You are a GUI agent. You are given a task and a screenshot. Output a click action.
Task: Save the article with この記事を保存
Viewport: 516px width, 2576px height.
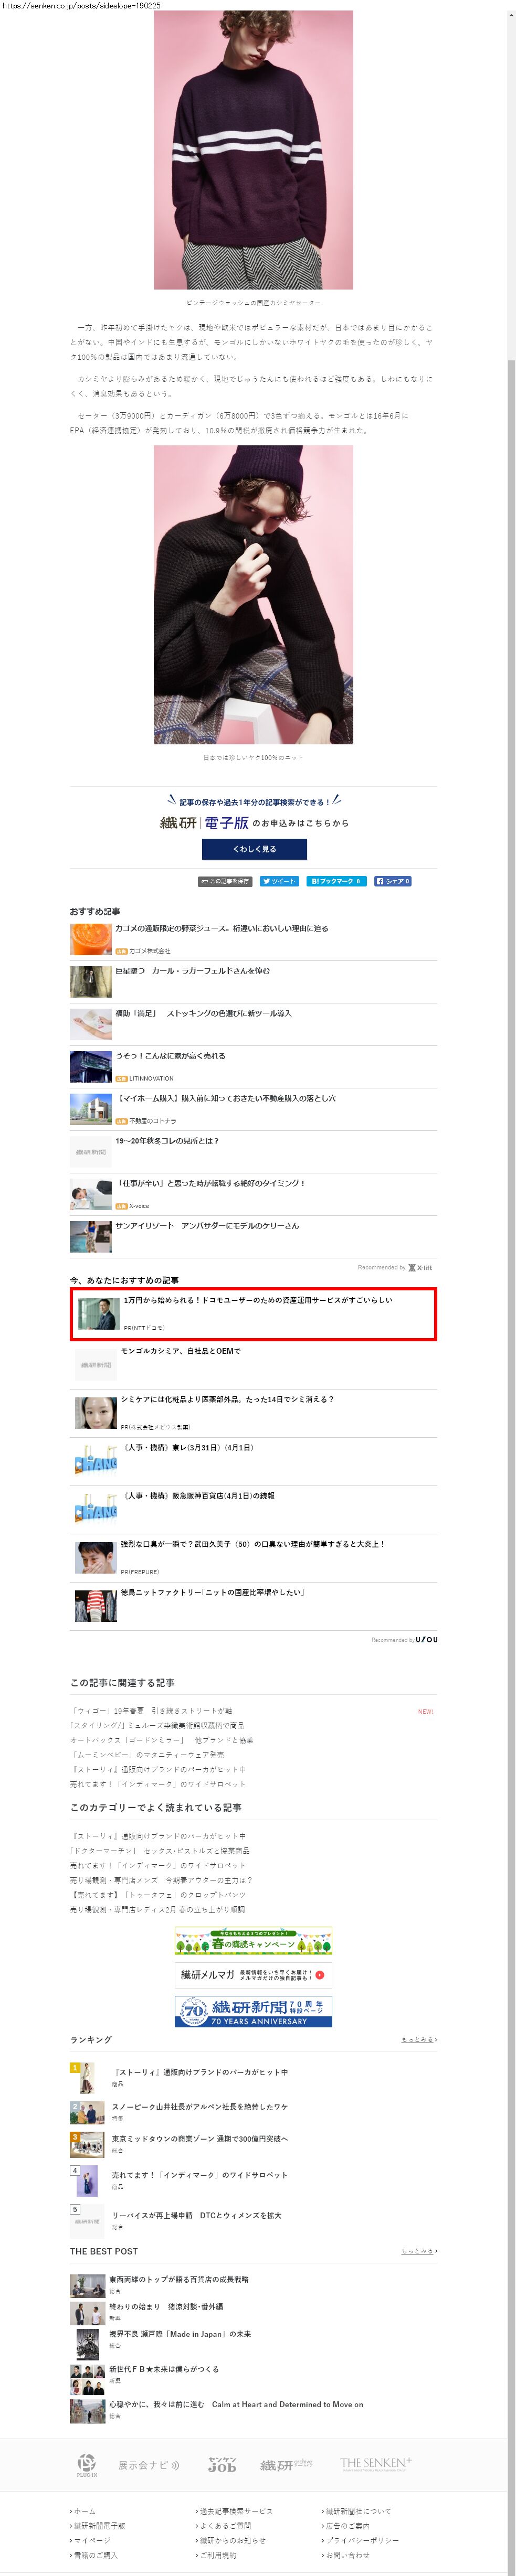pos(225,881)
